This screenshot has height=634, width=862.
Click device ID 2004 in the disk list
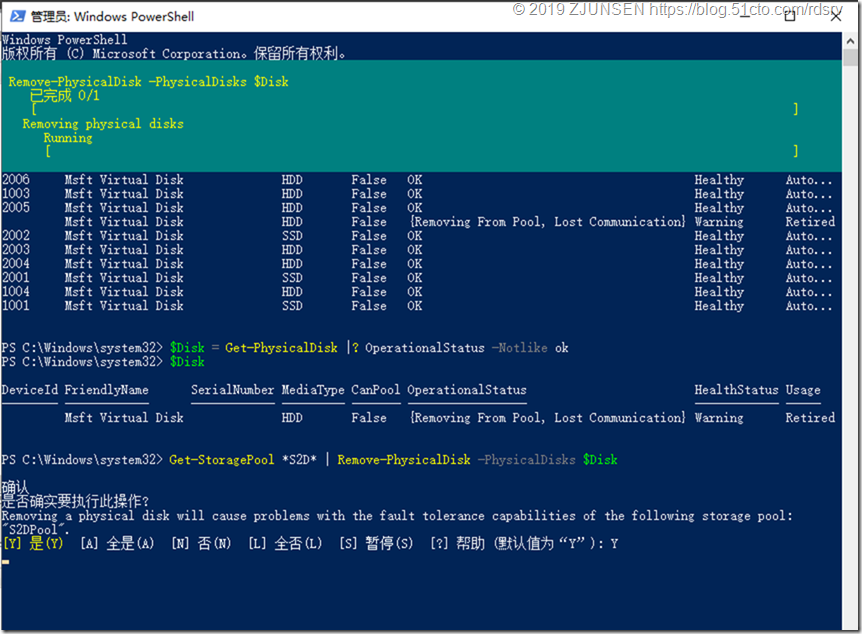click(x=15, y=264)
